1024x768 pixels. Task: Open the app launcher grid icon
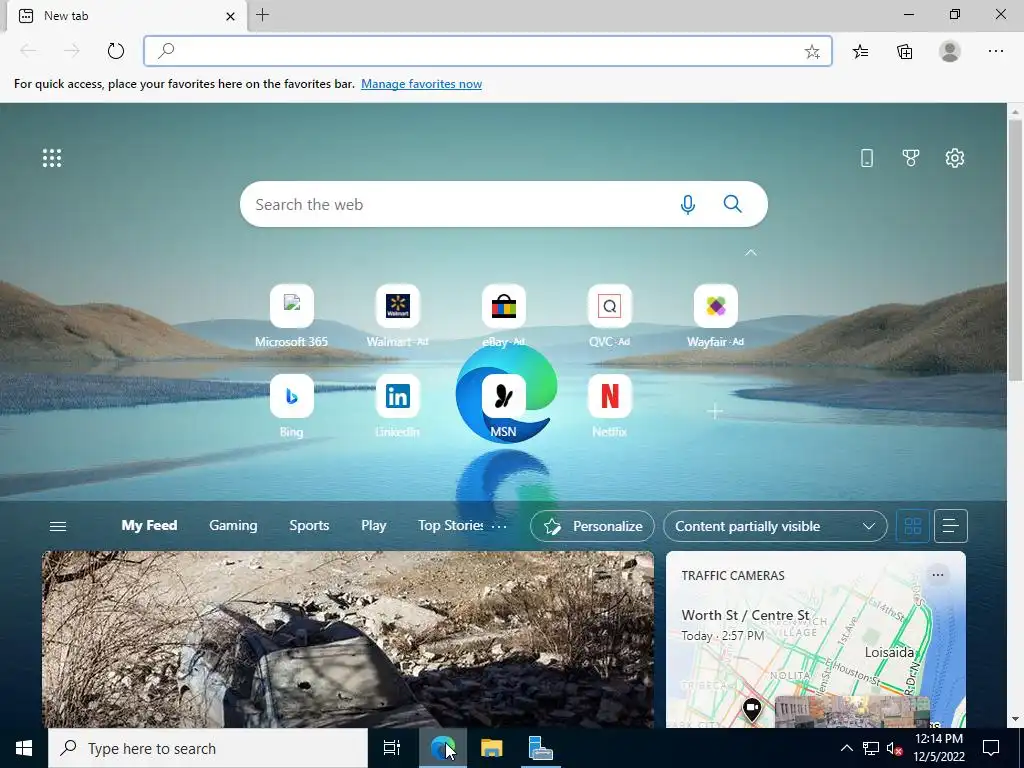pyautogui.click(x=52, y=158)
